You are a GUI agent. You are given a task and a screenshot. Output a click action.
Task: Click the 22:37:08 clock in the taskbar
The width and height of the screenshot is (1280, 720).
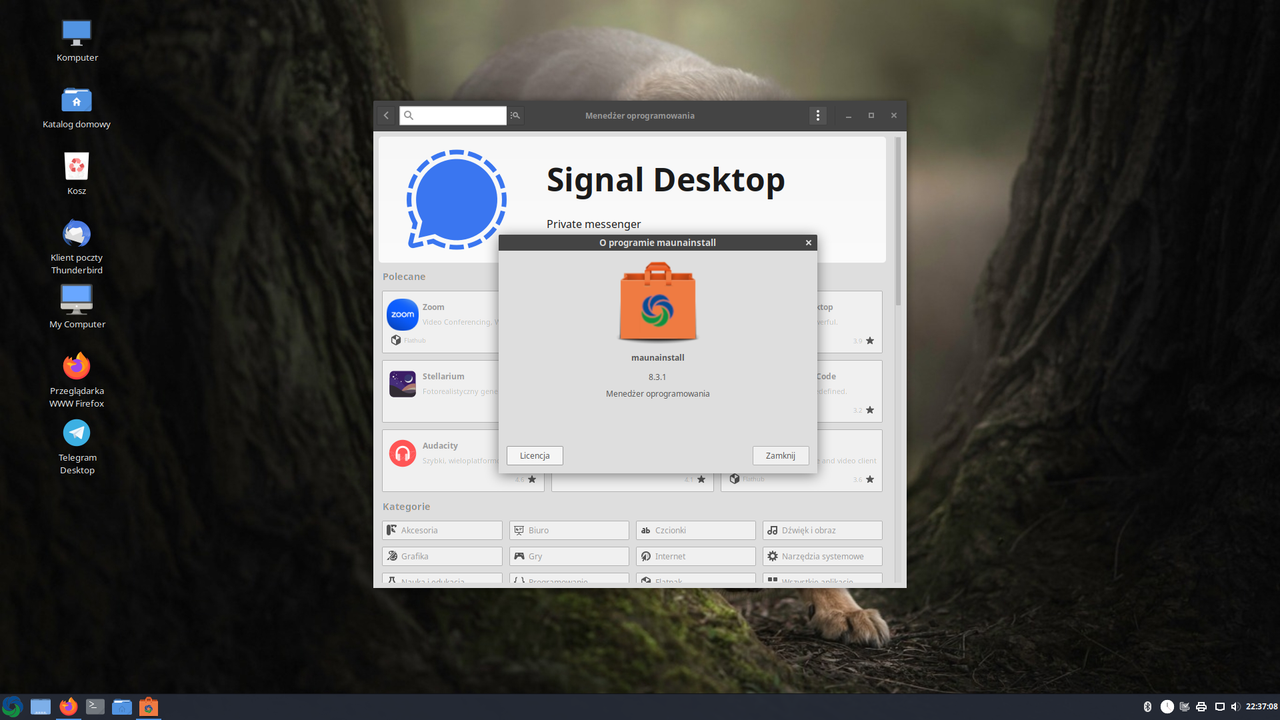[x=1261, y=707]
